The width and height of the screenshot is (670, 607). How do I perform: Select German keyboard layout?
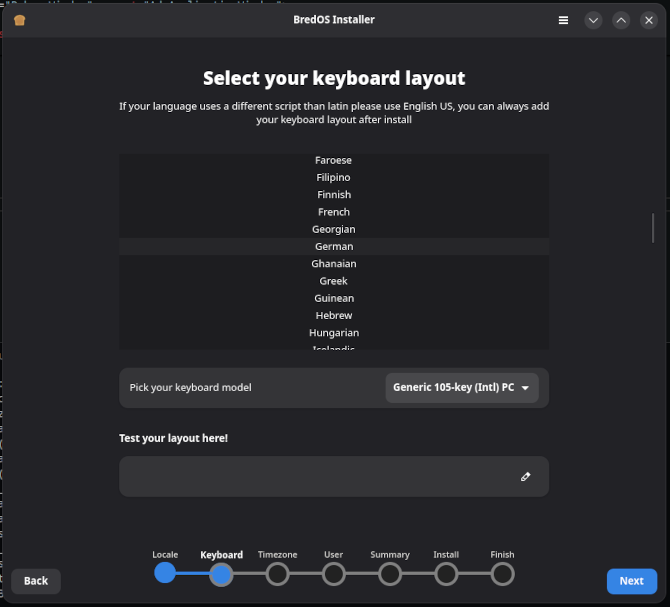coord(334,246)
